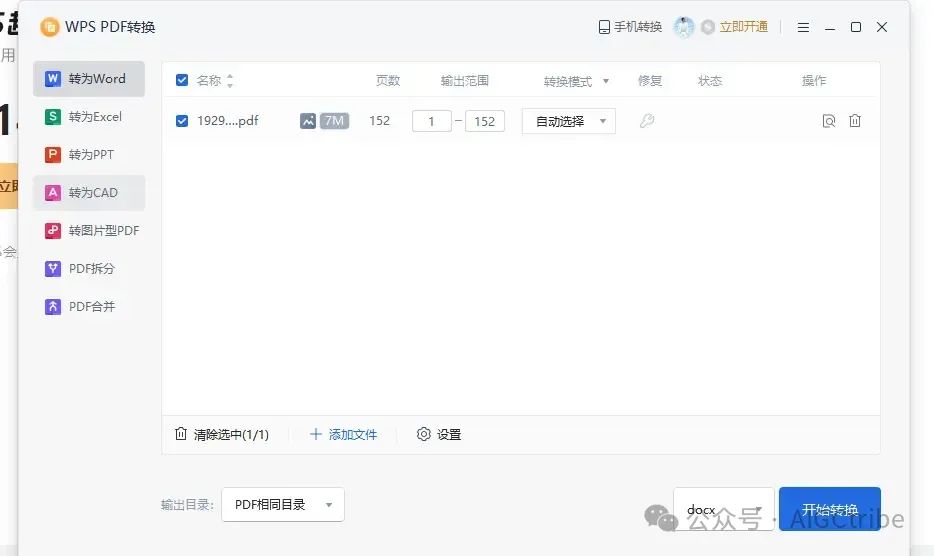Click the pink CAD A icon

tap(53, 193)
